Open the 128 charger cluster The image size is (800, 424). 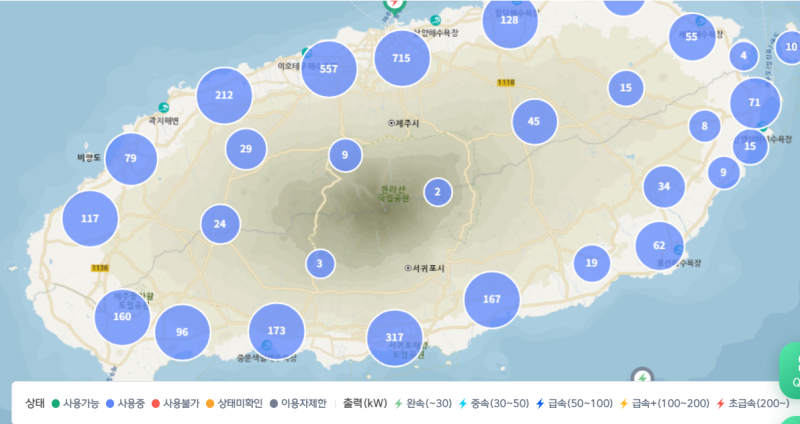click(509, 20)
